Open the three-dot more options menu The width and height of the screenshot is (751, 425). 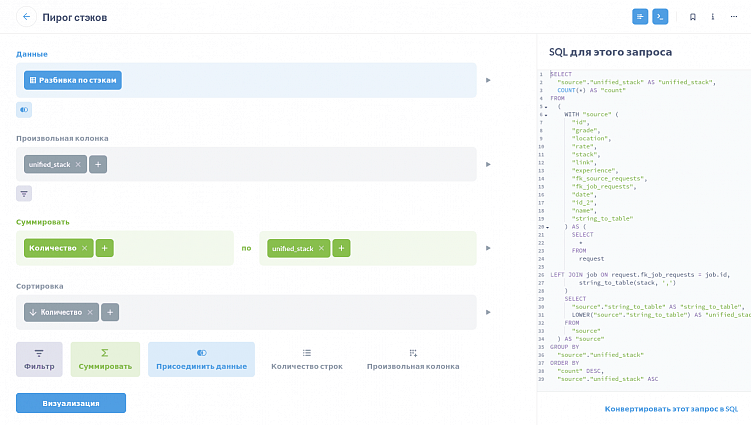tap(712, 17)
